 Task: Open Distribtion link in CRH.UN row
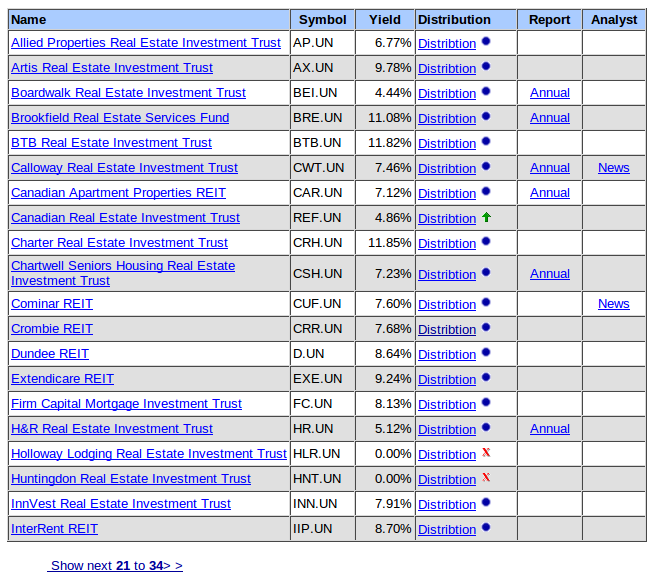click(447, 244)
